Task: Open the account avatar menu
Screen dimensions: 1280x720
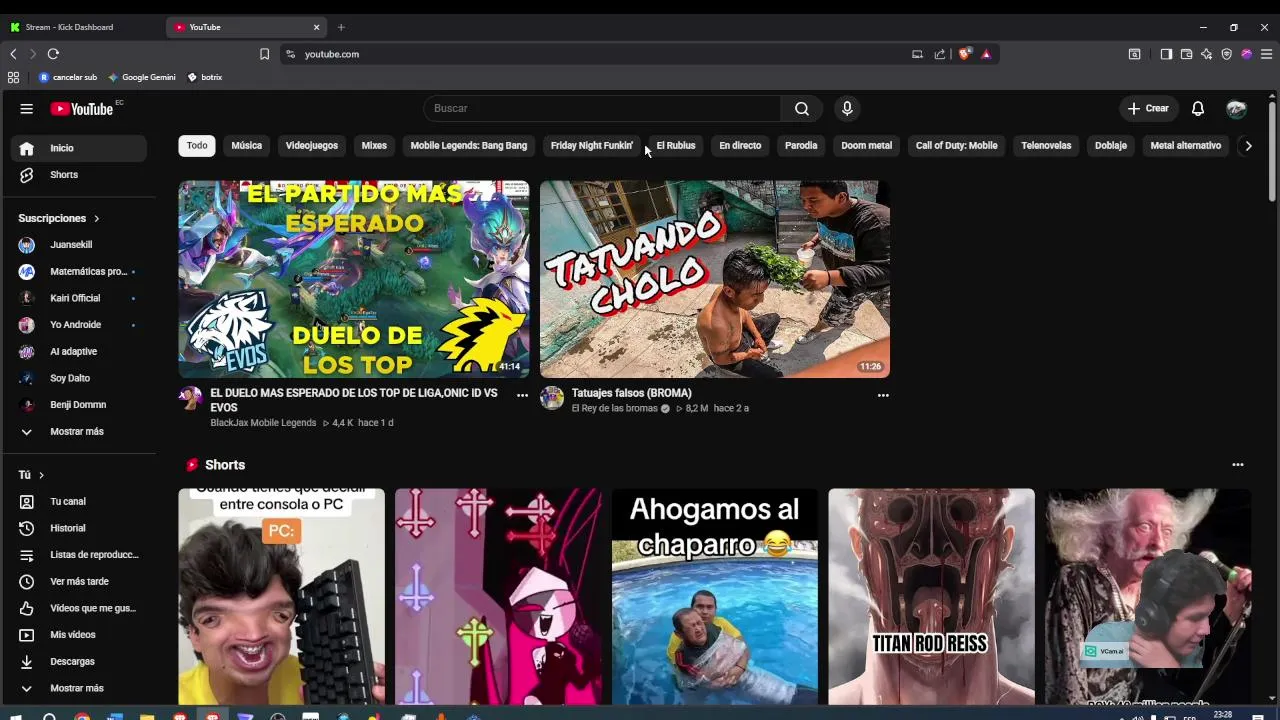Action: click(1237, 108)
